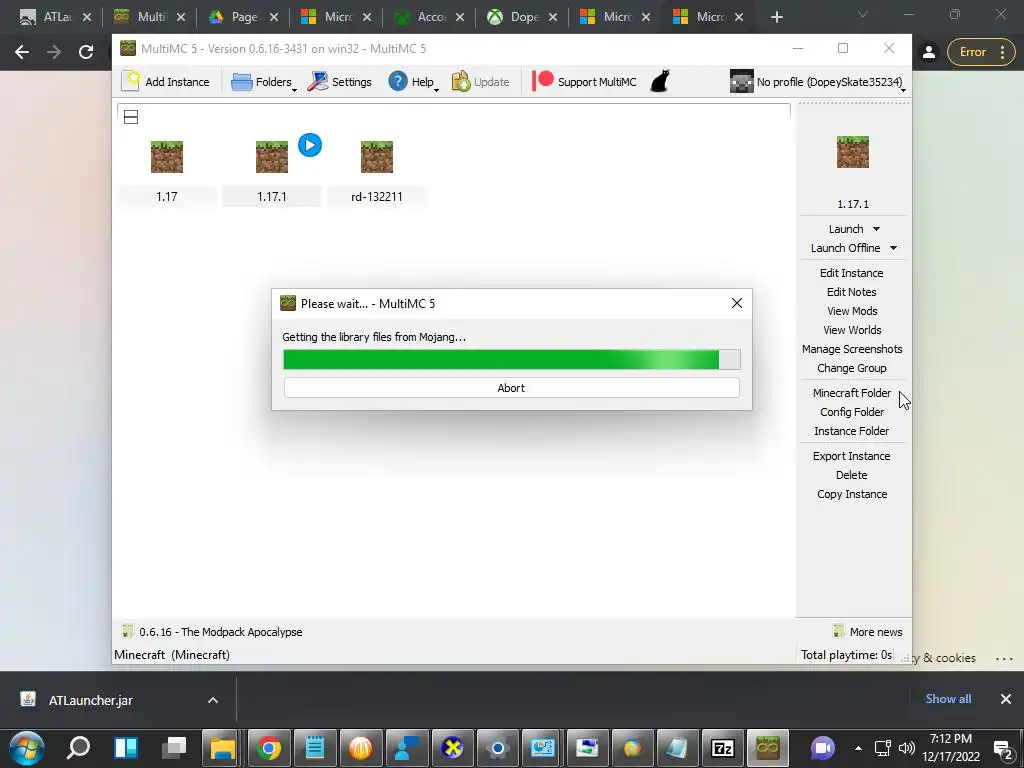Viewport: 1024px width, 768px height.
Task: Open the Config Folder
Action: click(x=852, y=411)
